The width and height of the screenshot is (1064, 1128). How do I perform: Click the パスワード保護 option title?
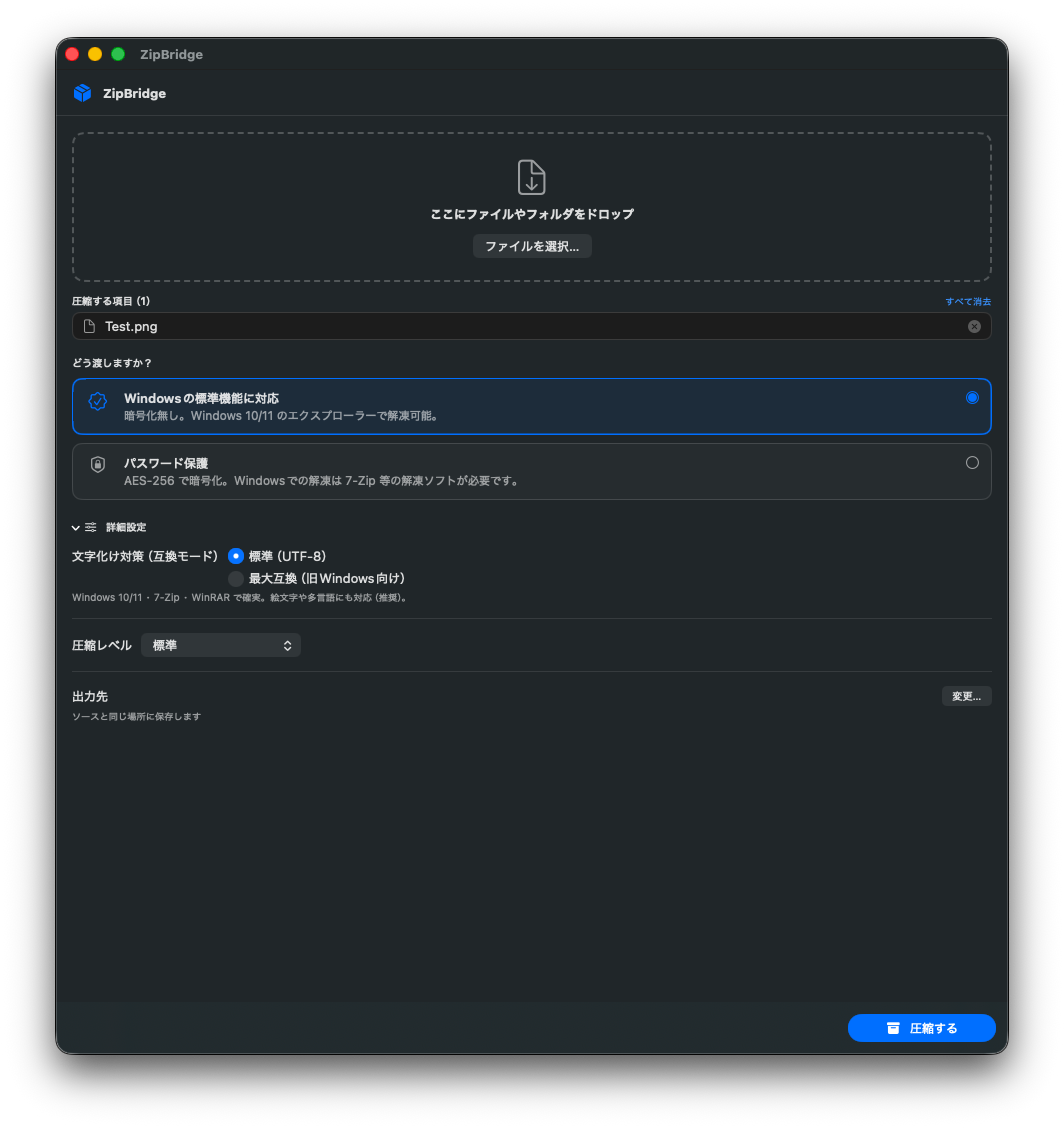coord(166,463)
